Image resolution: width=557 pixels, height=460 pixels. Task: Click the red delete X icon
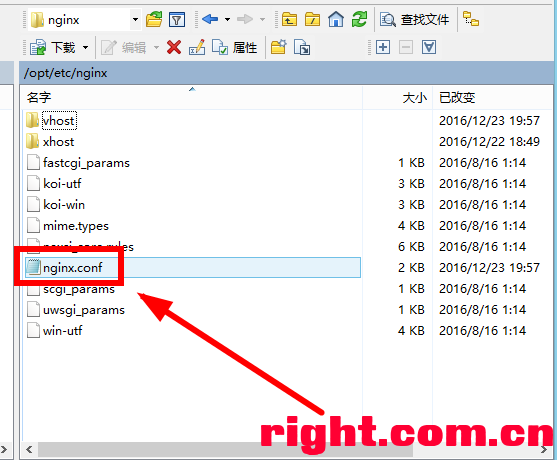tap(174, 47)
